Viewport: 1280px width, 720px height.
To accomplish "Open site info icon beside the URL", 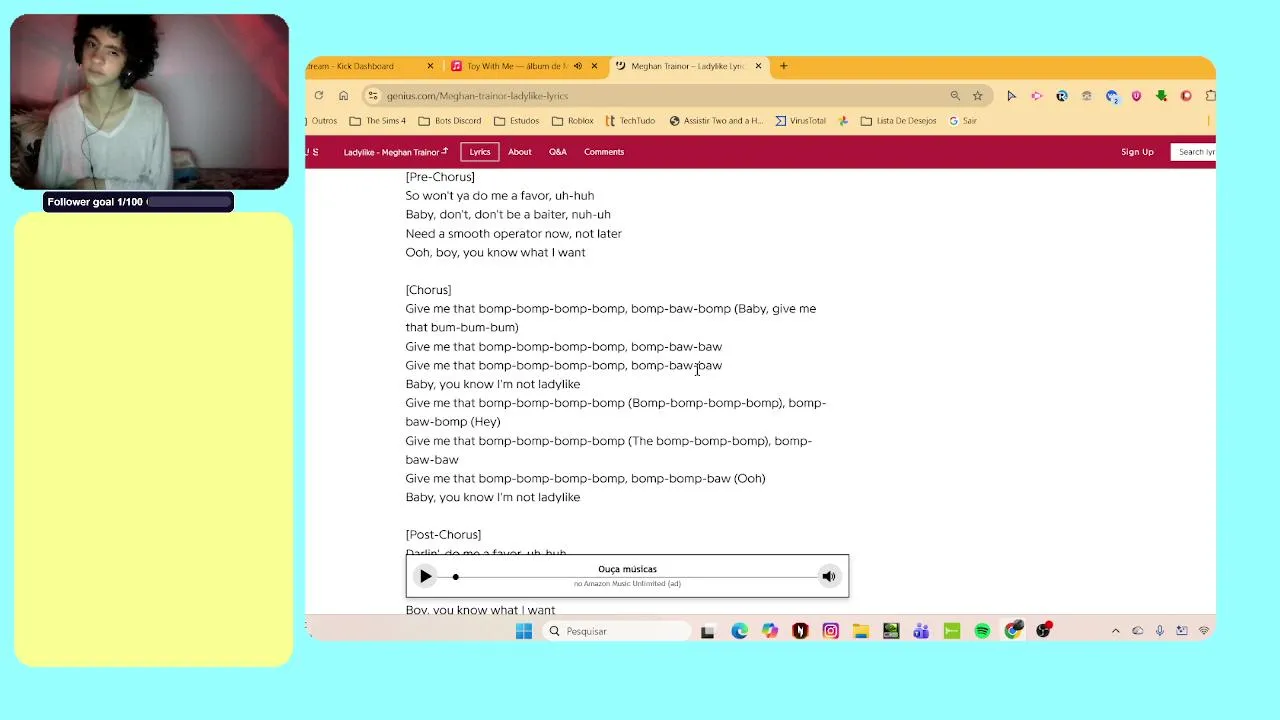I will 373,96.
